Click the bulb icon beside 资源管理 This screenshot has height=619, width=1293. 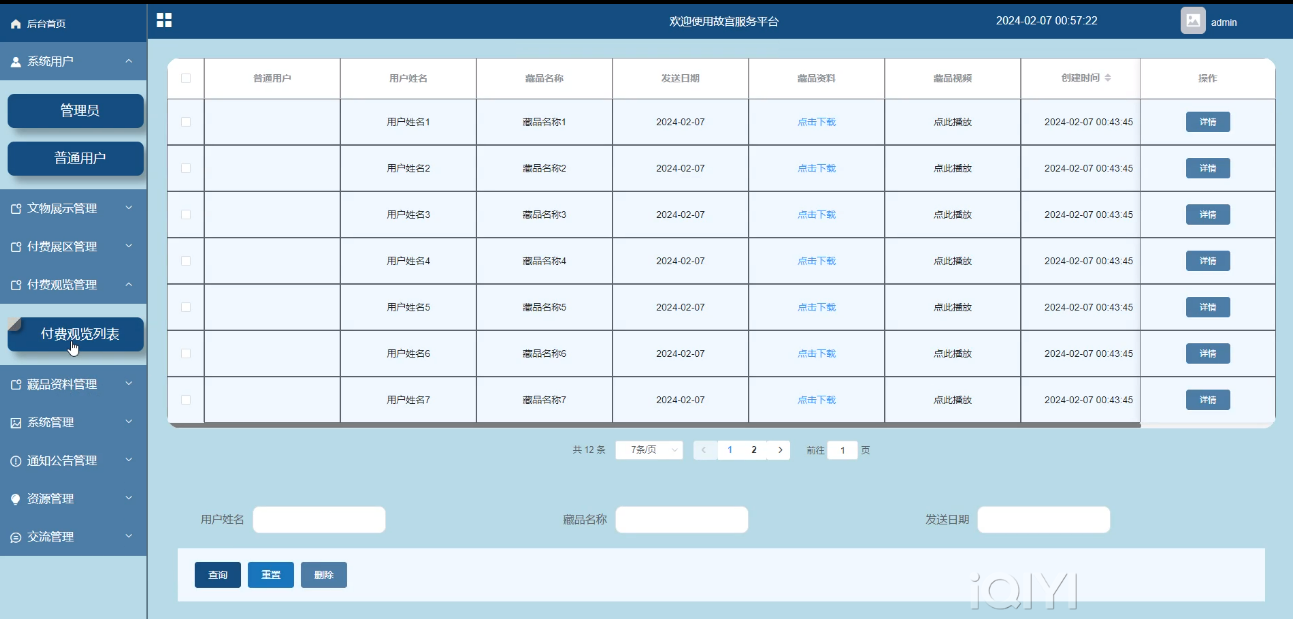pyautogui.click(x=15, y=499)
